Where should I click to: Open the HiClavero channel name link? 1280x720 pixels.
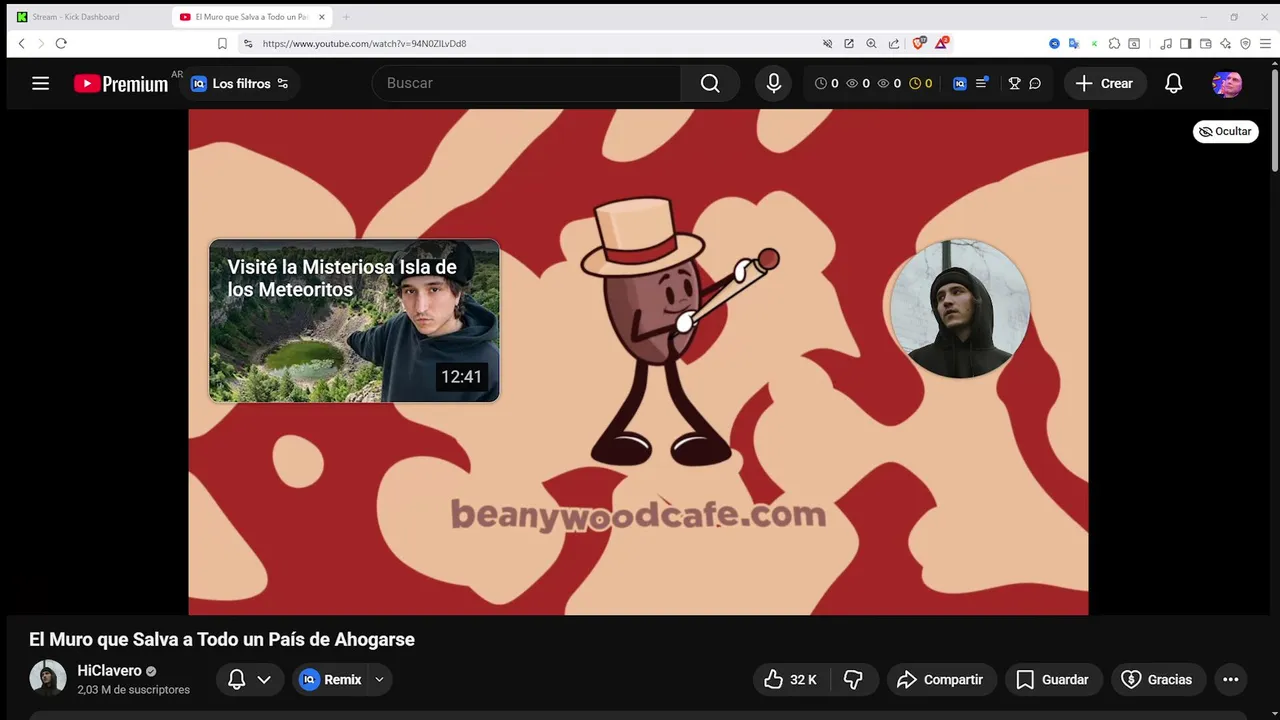(x=110, y=671)
